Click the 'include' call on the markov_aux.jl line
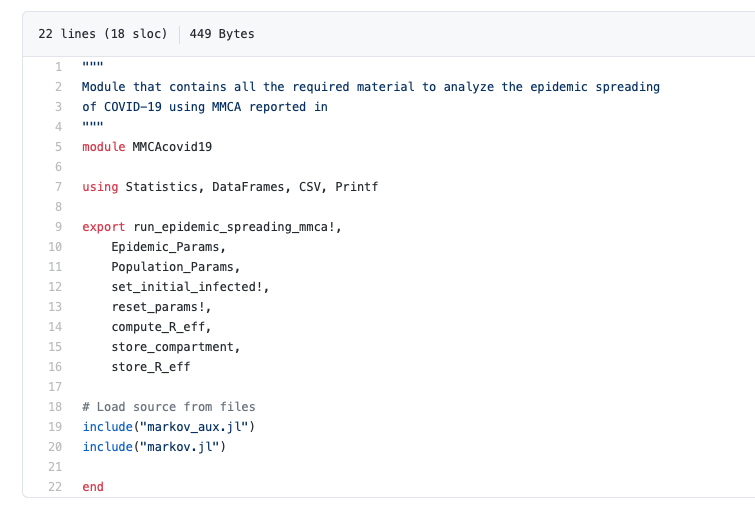This screenshot has height=512, width=755. (x=107, y=427)
